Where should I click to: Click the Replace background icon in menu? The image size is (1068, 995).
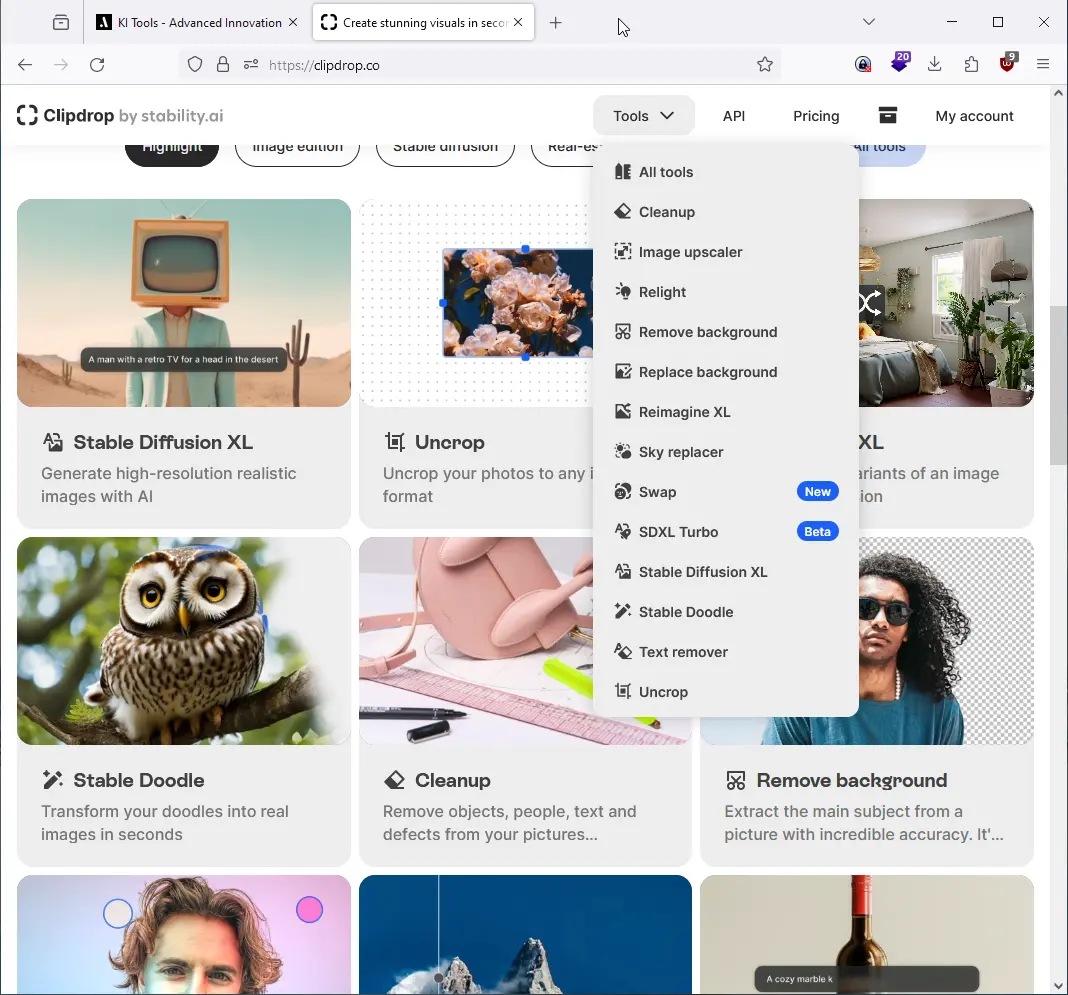pos(623,372)
